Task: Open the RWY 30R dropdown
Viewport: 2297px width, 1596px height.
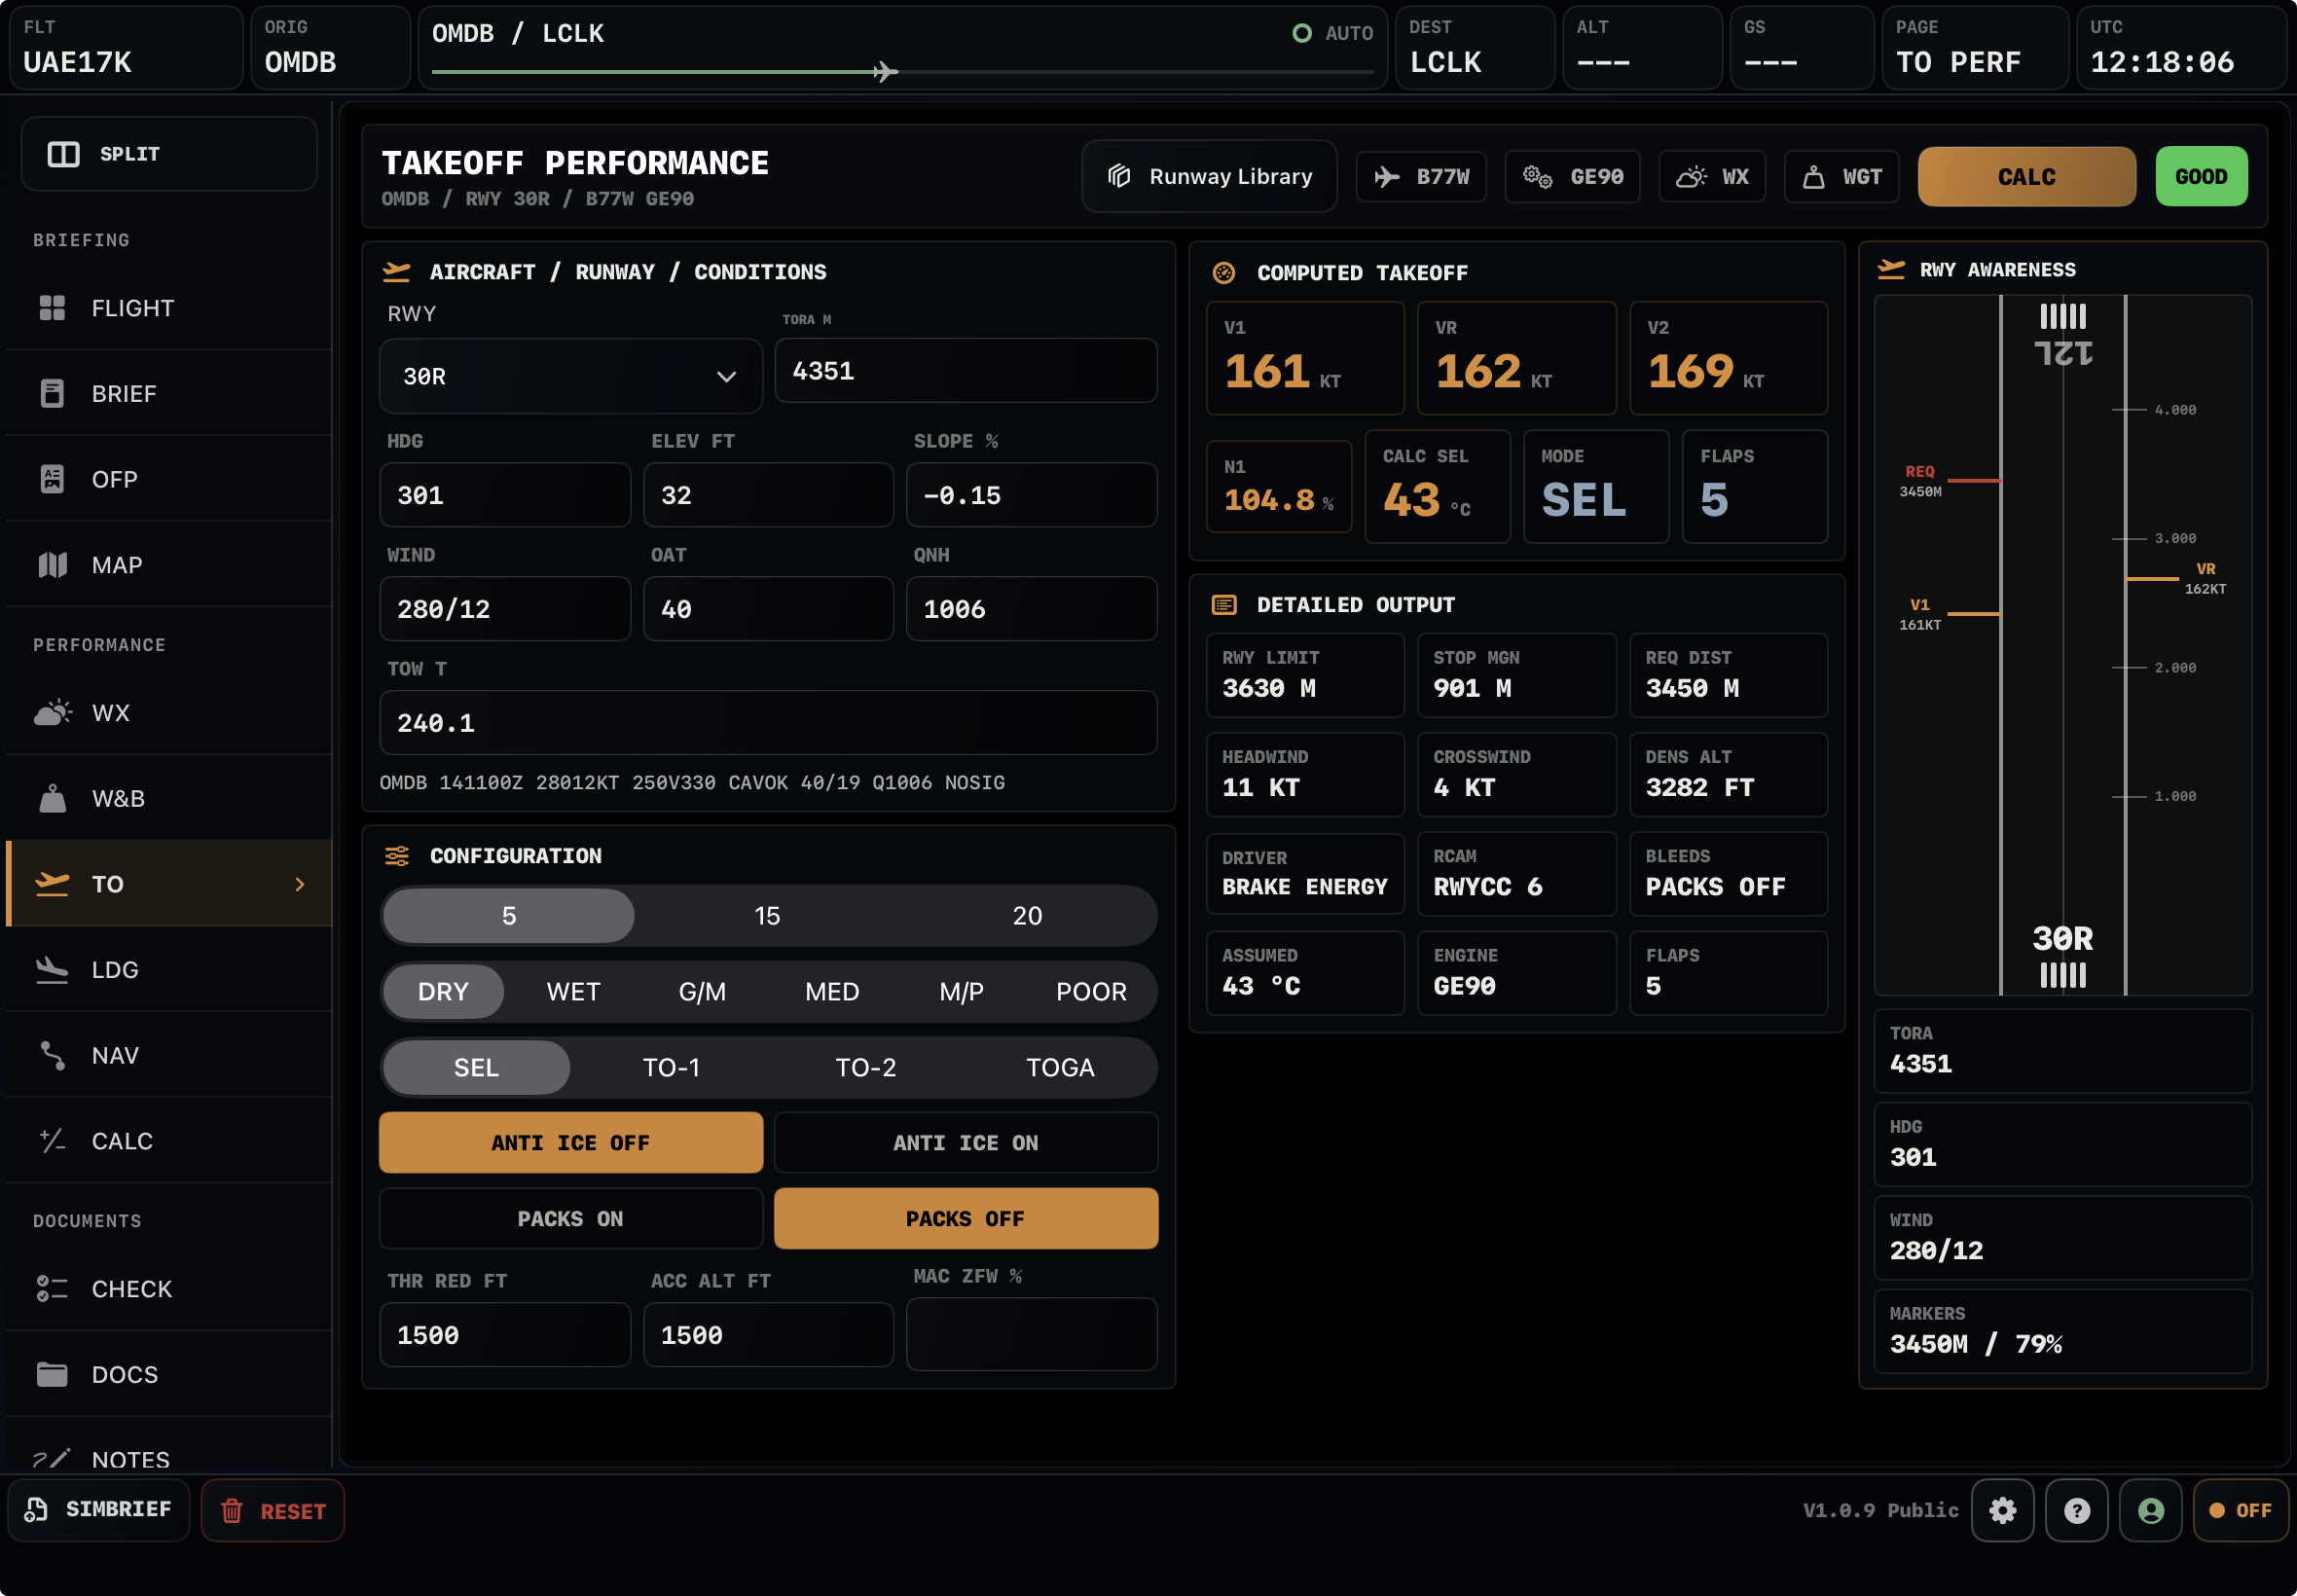Action: point(570,376)
